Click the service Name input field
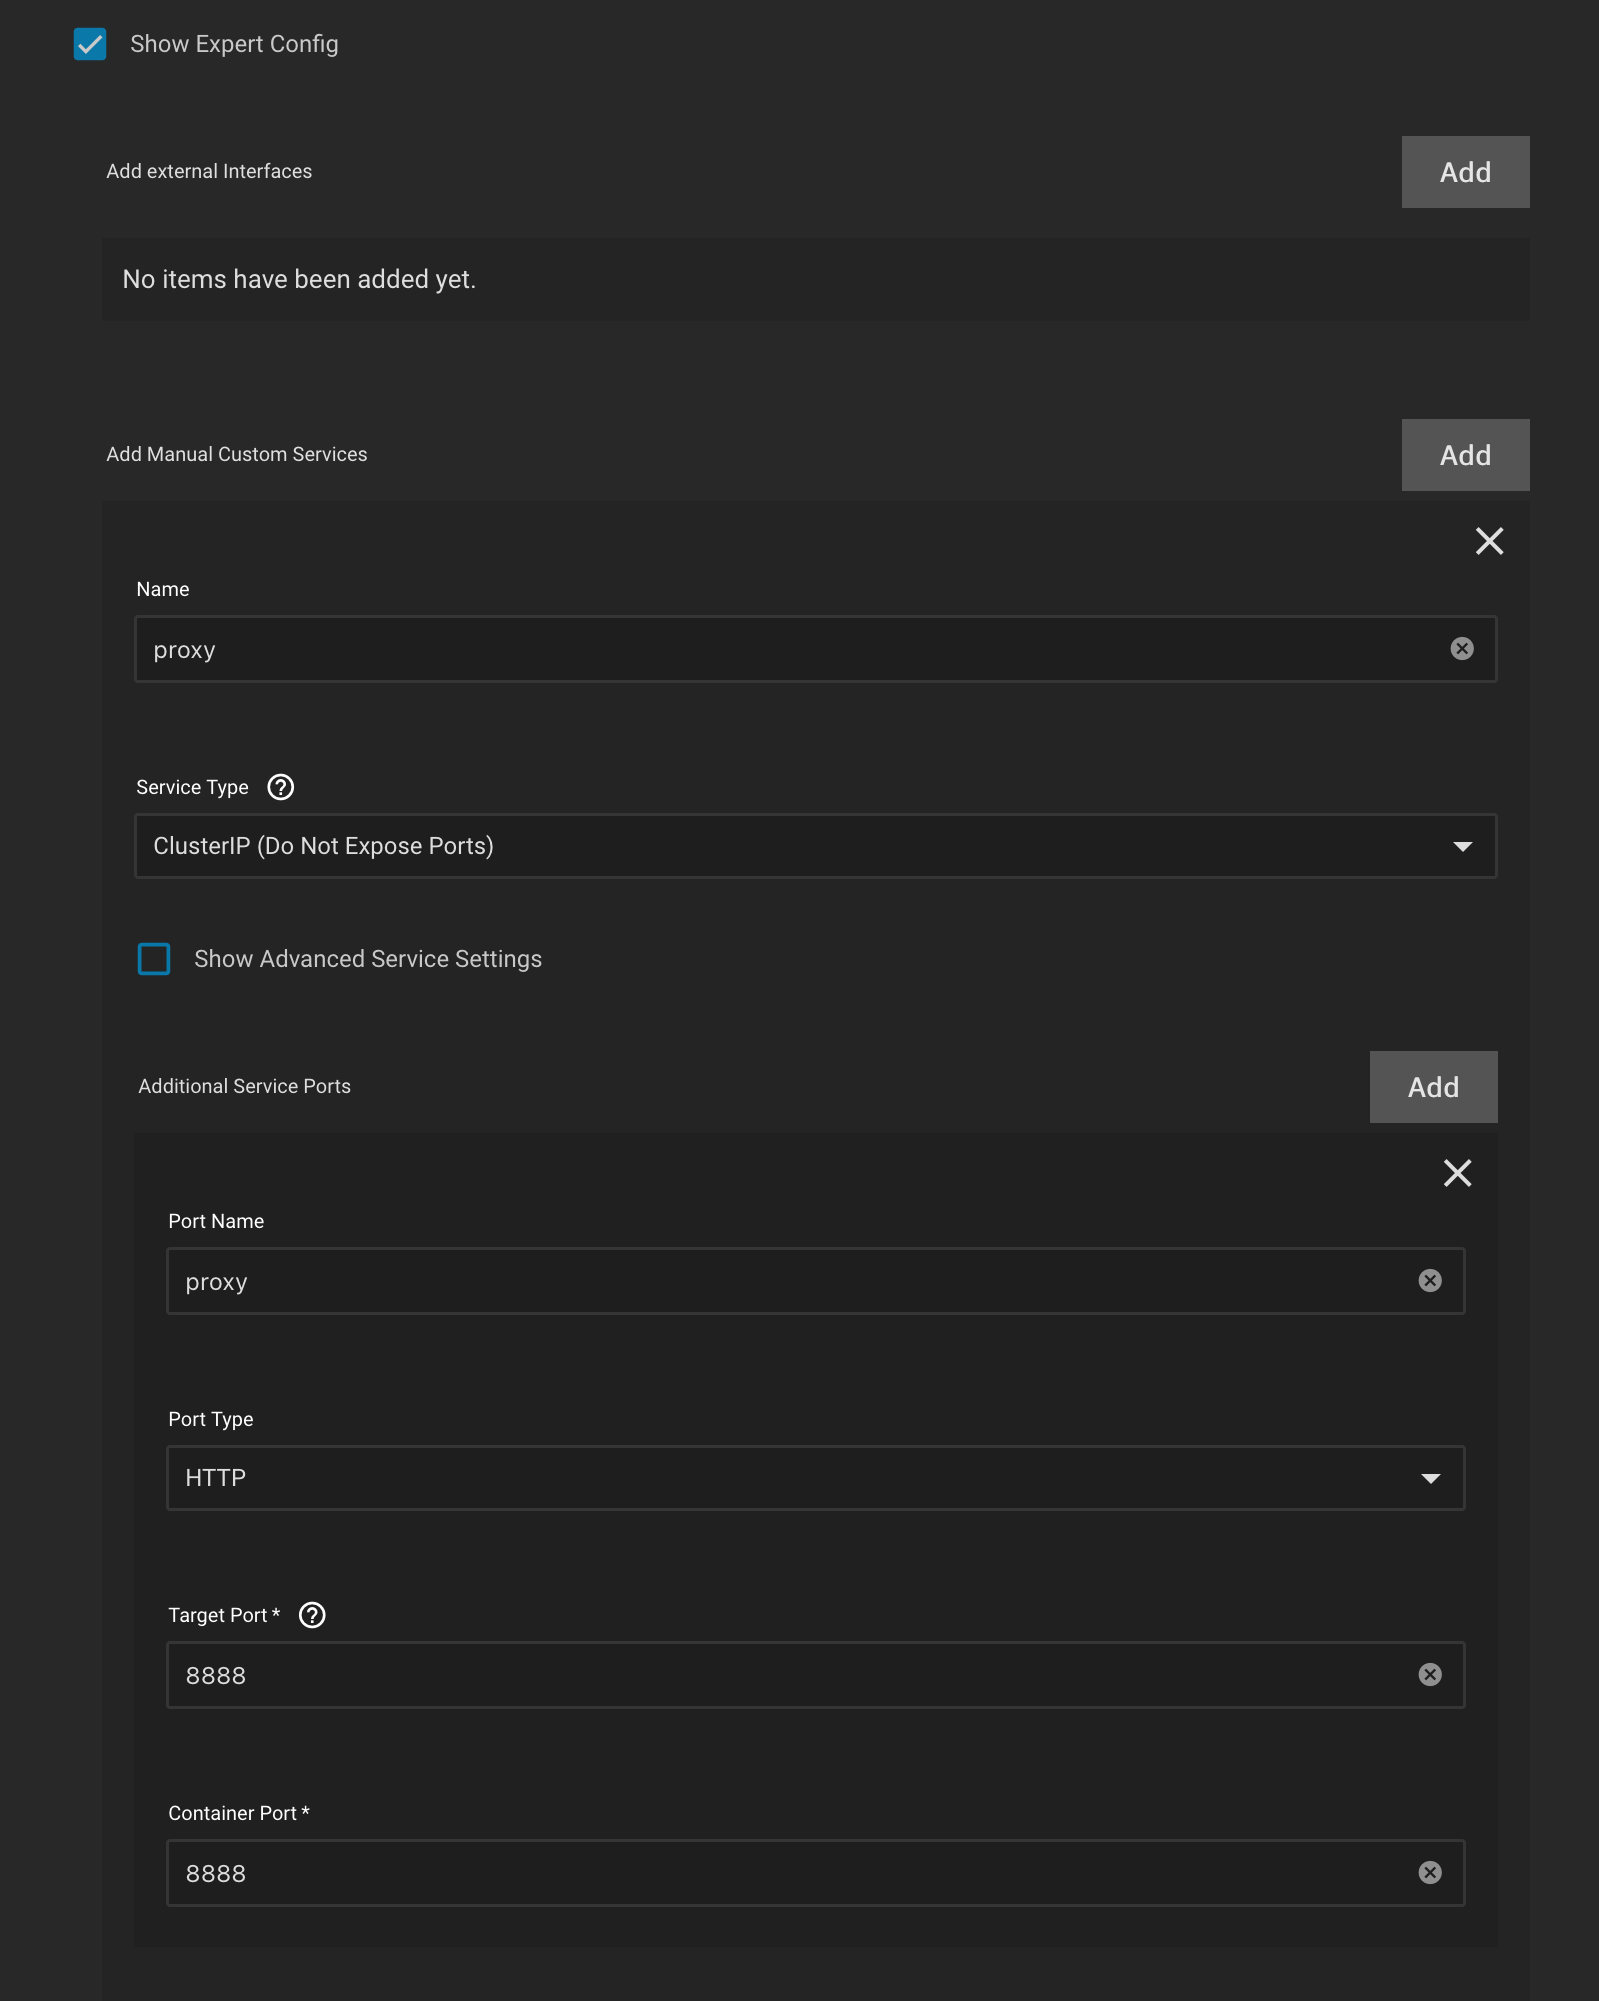This screenshot has height=2001, width=1599. 815,649
